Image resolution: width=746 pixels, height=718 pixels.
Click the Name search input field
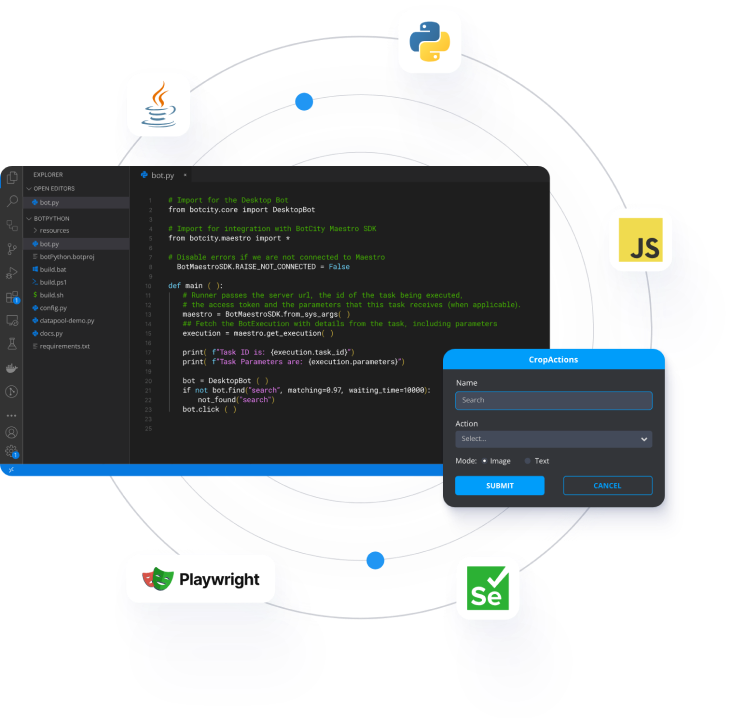click(x=553, y=400)
